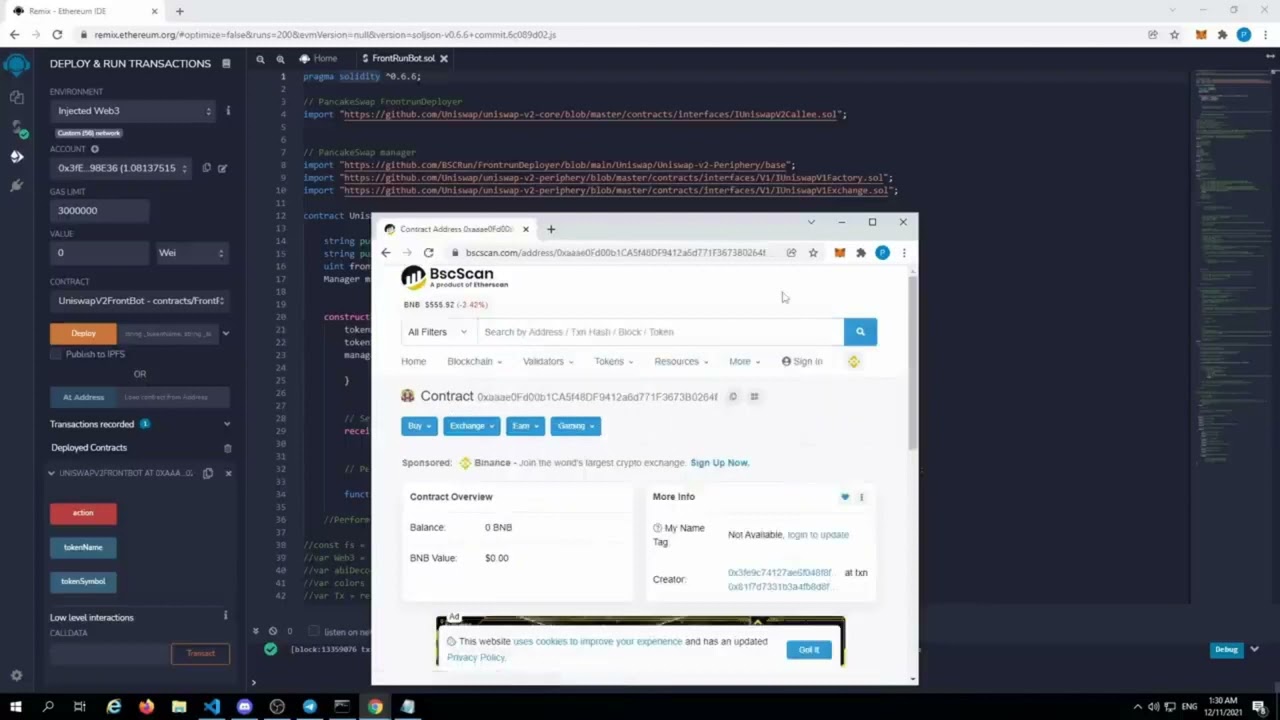
Task: Clear the Remix terminal icon
Action: pyautogui.click(x=272, y=631)
